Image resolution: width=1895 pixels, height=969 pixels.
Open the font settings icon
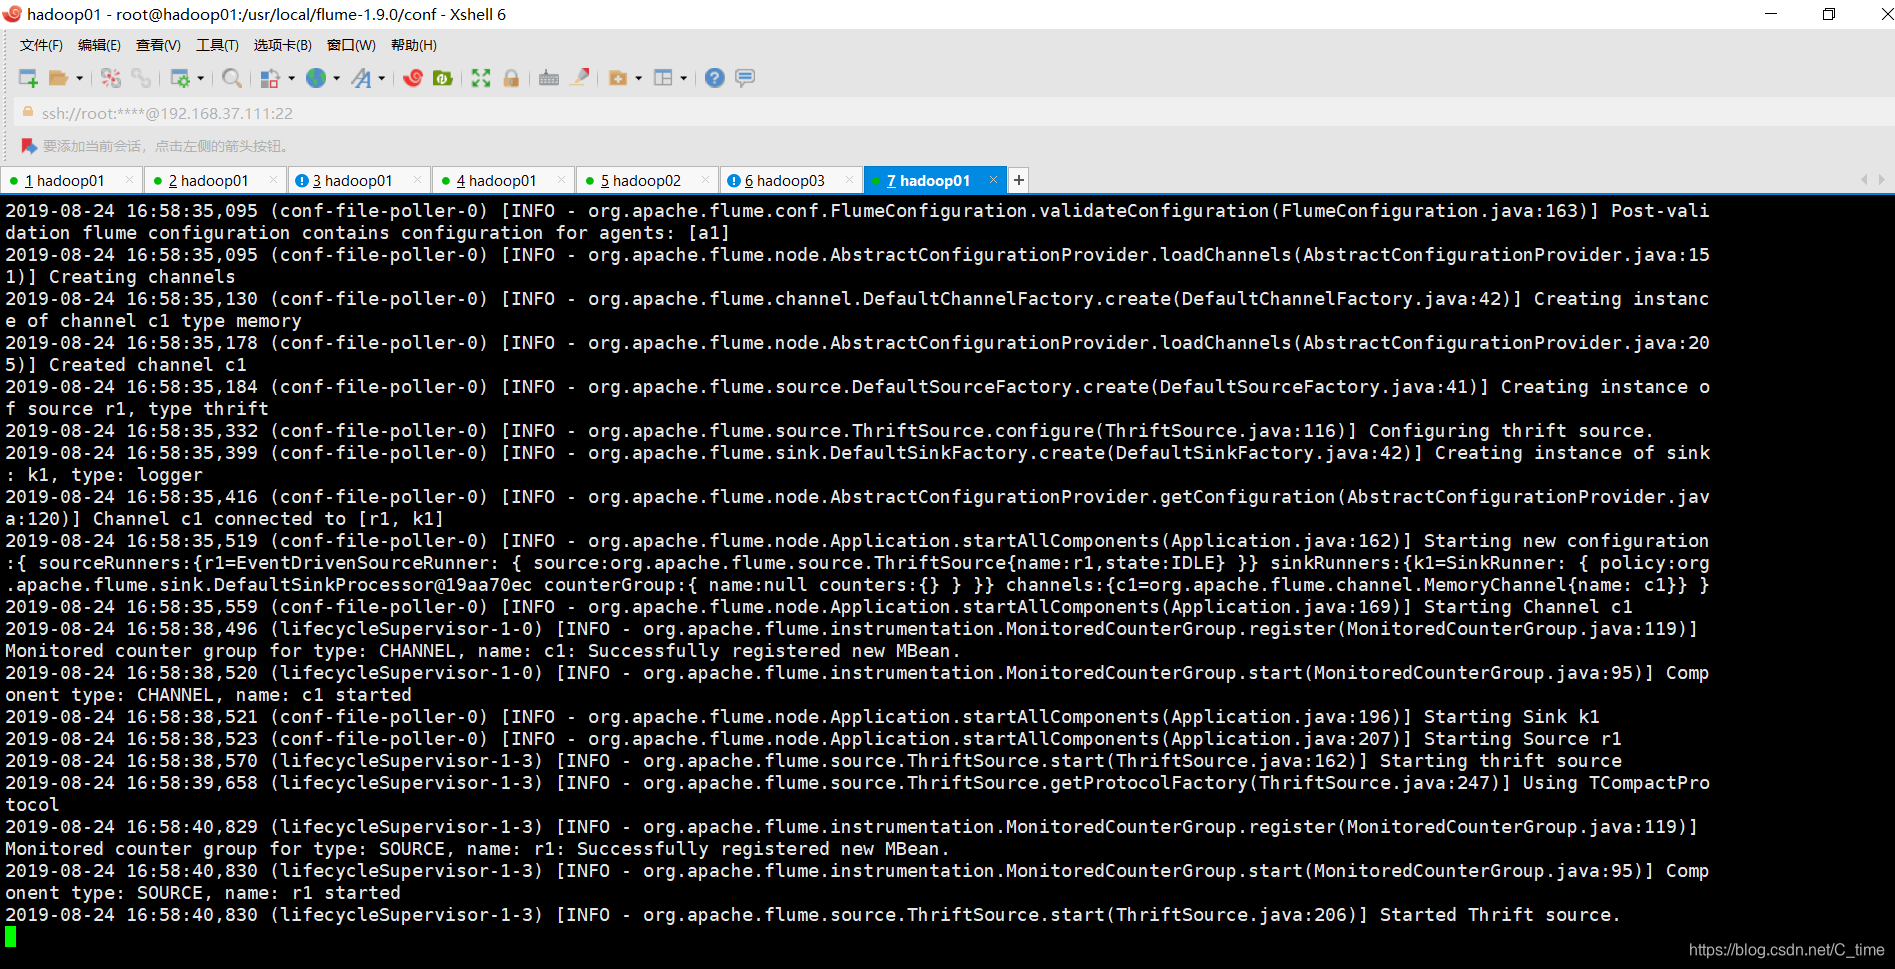361,78
